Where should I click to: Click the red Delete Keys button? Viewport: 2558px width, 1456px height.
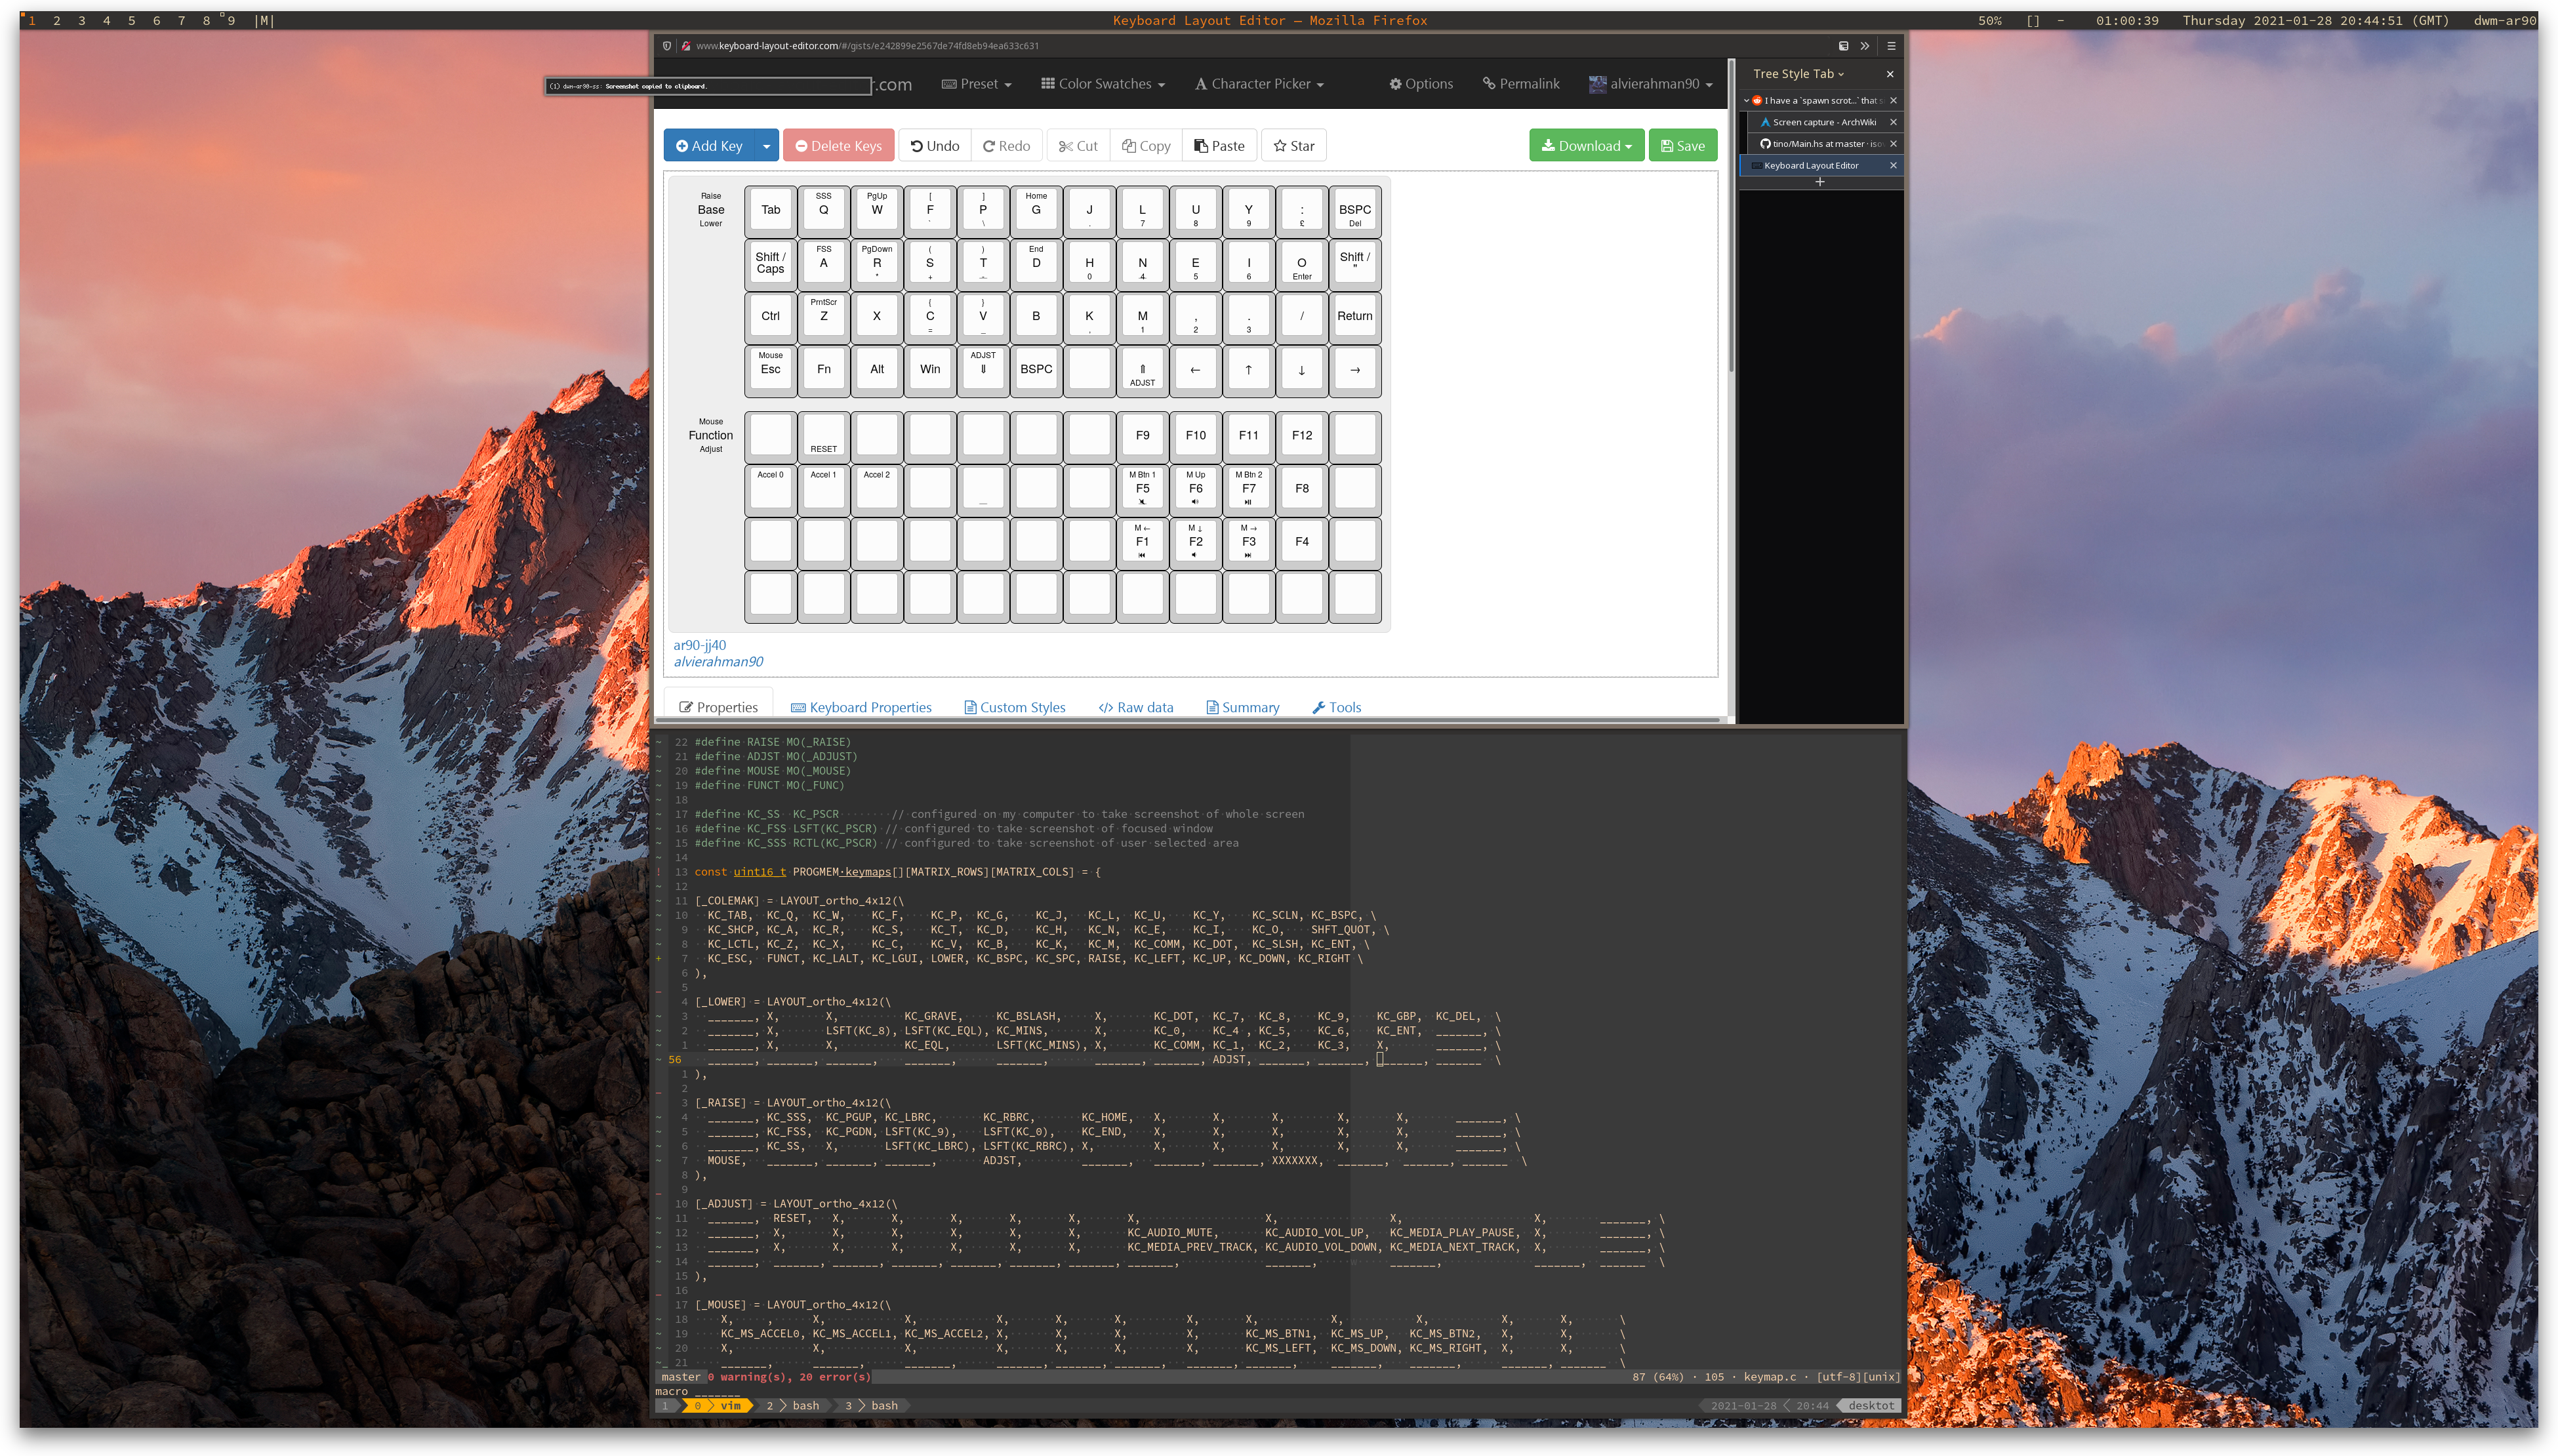click(838, 146)
